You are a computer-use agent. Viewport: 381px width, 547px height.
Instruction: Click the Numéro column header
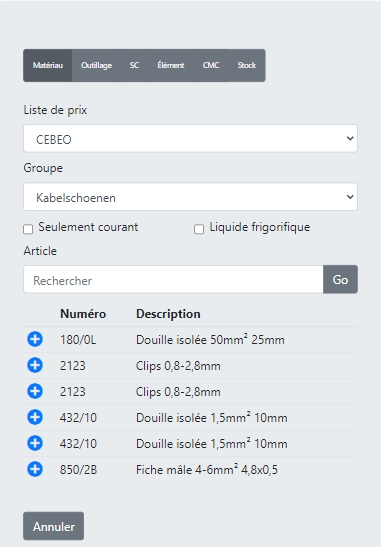point(83,314)
